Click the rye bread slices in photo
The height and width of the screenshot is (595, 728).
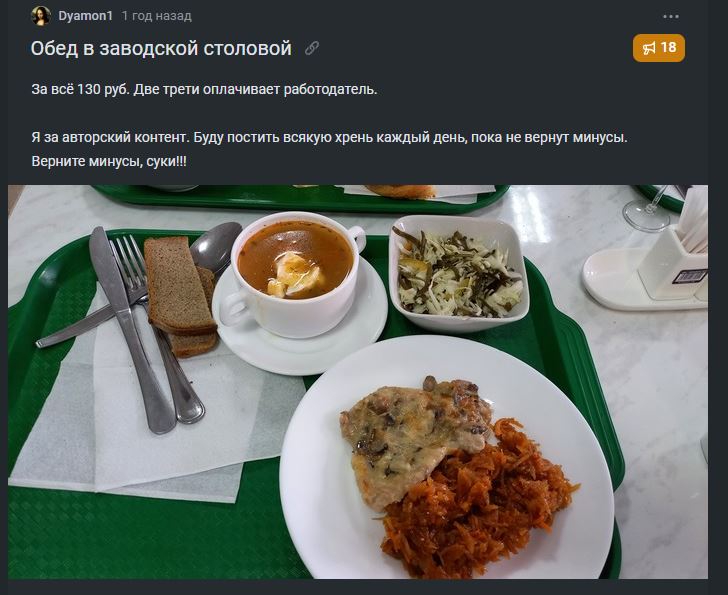point(181,296)
